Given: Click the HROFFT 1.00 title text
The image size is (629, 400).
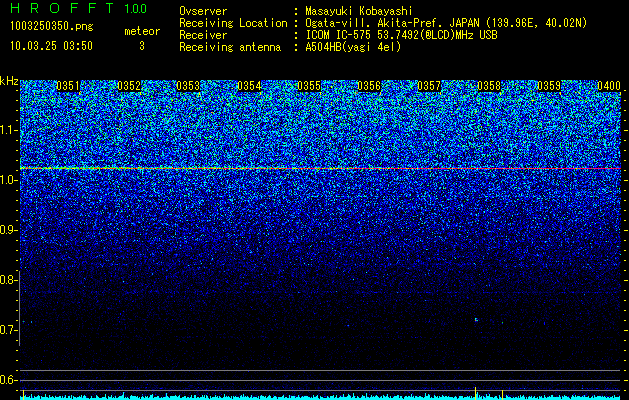Looking at the screenshot, I should (x=78, y=8).
